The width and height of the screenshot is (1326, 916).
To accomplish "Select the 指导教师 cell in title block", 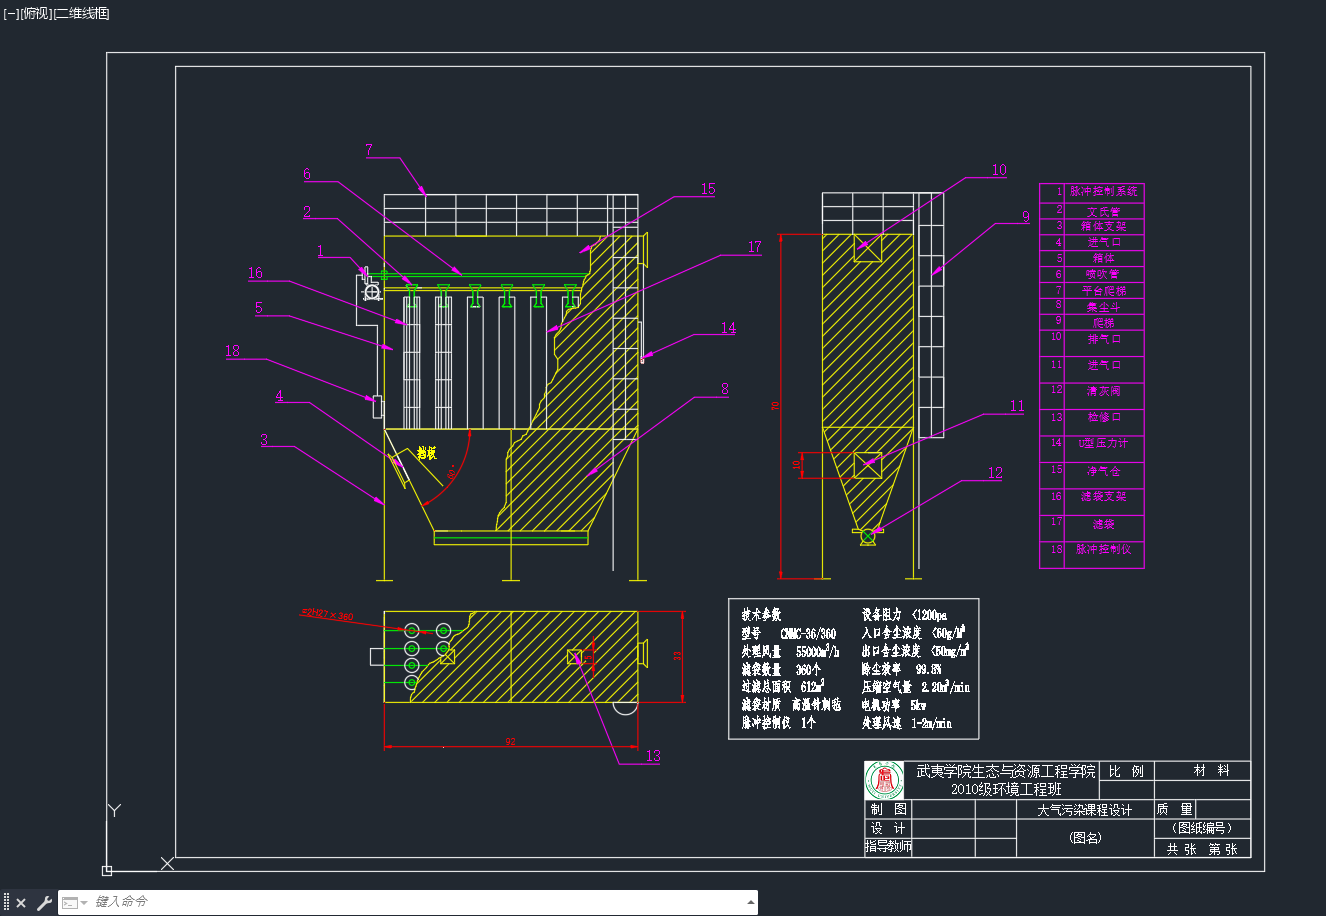I will pyautogui.click(x=888, y=847).
